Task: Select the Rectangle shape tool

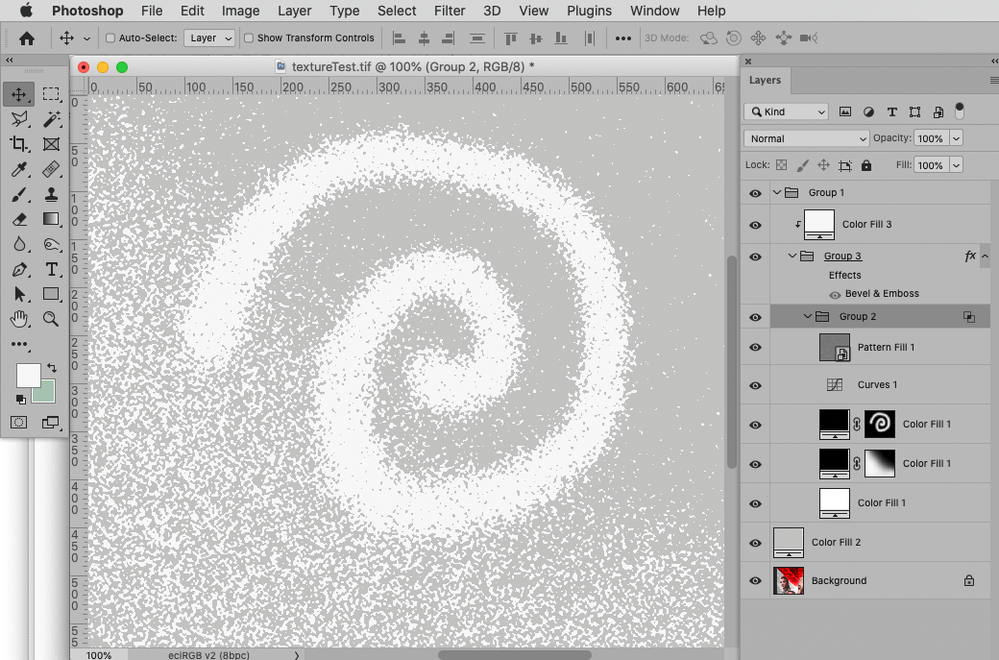Action: click(51, 294)
